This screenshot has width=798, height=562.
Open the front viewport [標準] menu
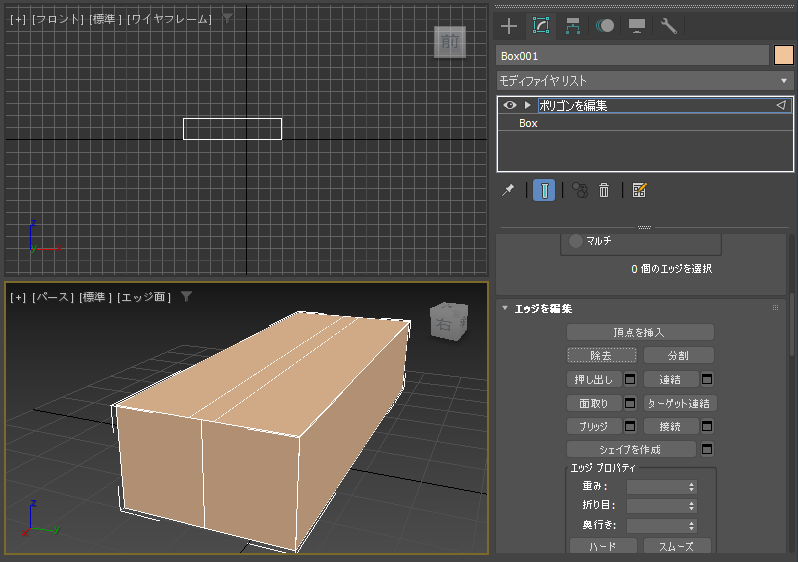coord(105,19)
